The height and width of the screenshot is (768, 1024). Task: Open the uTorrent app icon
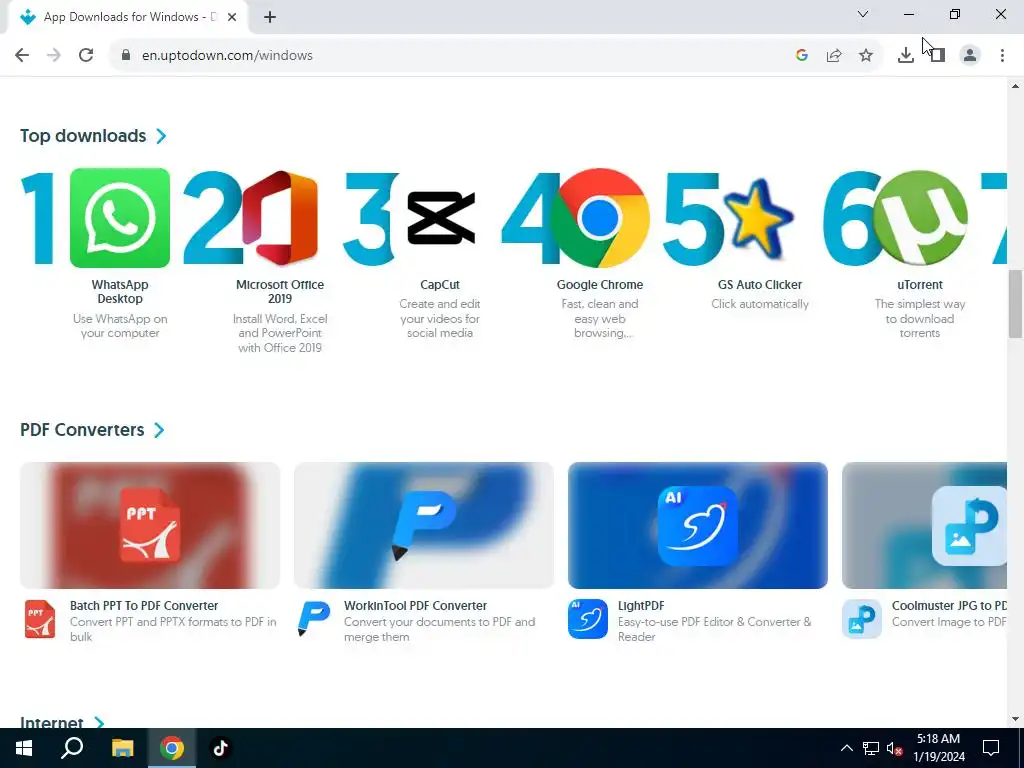coord(920,217)
